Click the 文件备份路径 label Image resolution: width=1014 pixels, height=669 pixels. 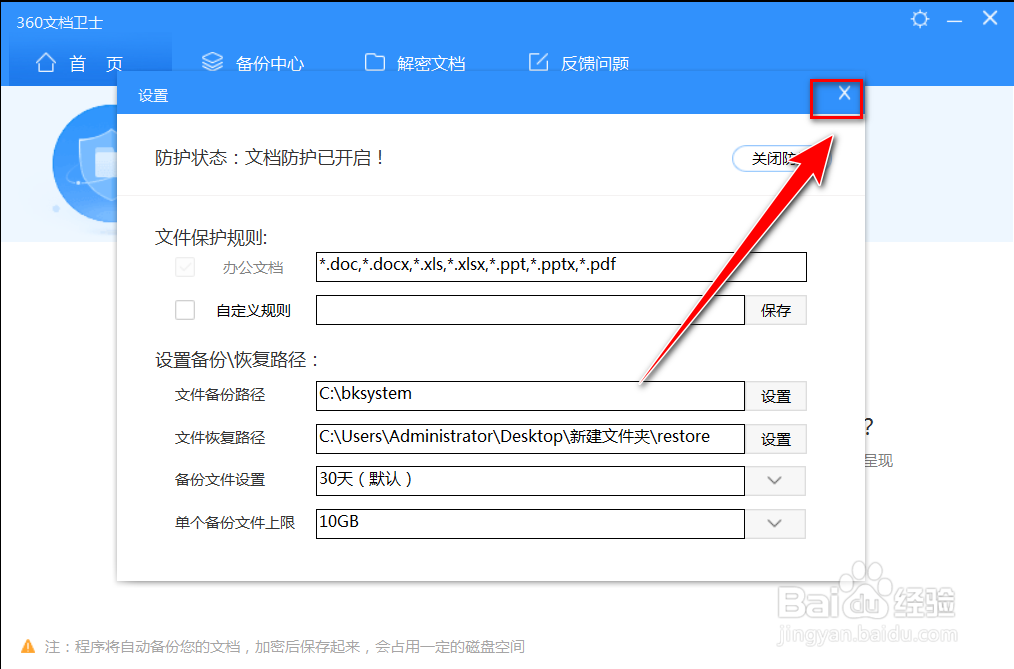point(220,395)
